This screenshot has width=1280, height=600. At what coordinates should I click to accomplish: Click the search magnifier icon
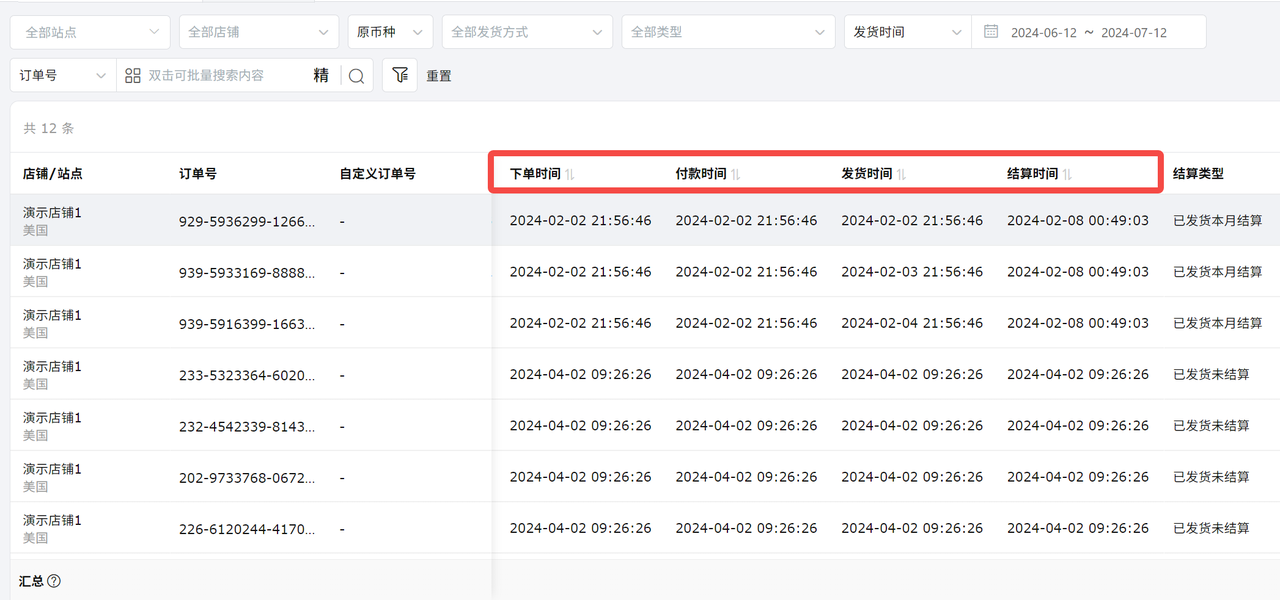click(356, 76)
